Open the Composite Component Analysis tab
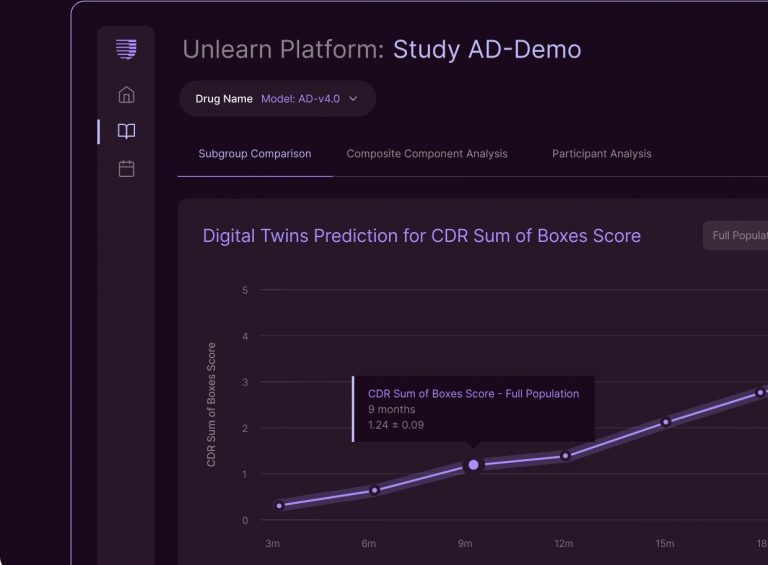The width and height of the screenshot is (768, 565). click(427, 154)
